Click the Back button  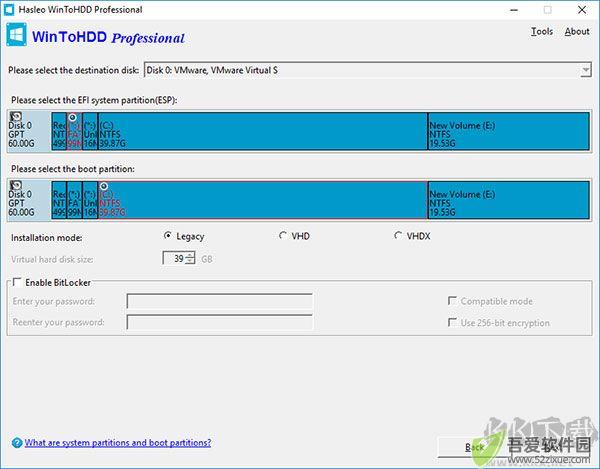point(474,447)
